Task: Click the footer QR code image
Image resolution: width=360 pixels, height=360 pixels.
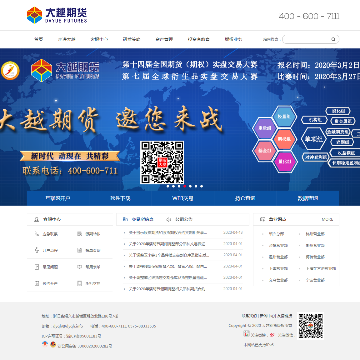Action: pyautogui.click(x=311, y=326)
